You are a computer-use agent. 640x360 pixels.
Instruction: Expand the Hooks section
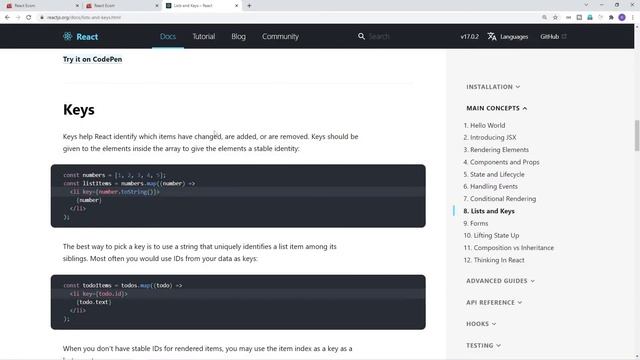481,324
